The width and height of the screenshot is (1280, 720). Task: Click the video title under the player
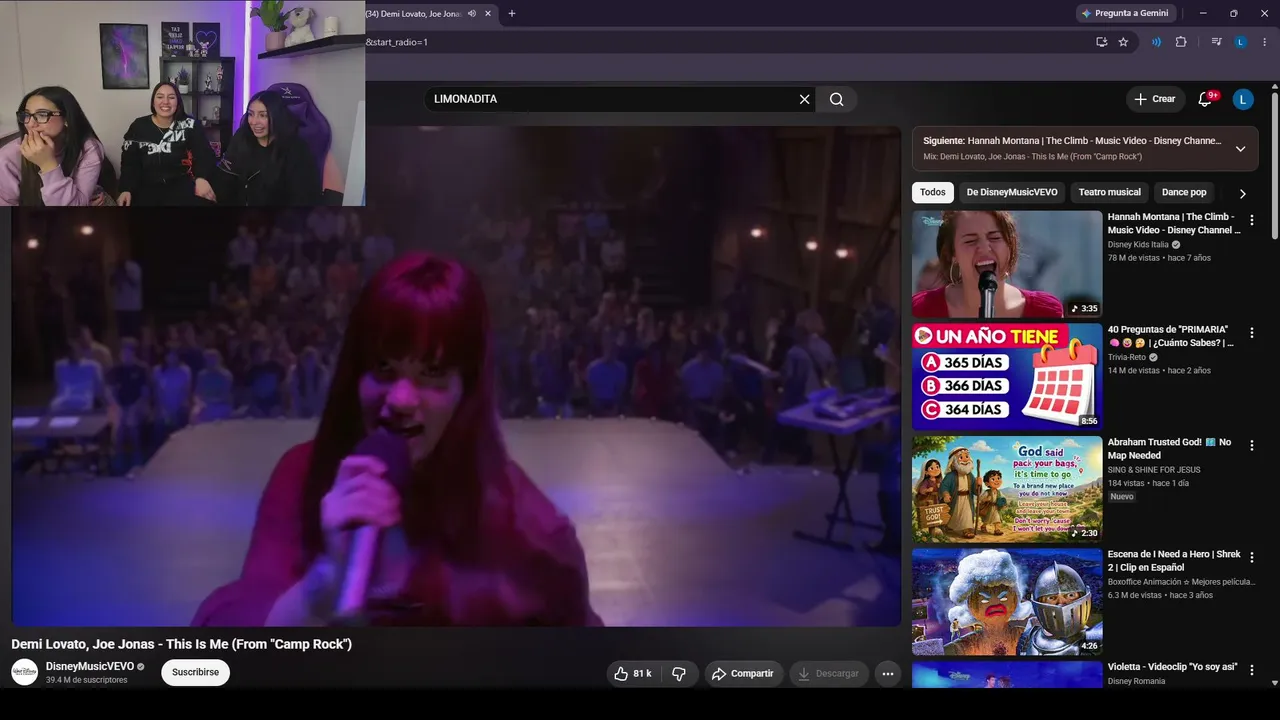tap(182, 644)
